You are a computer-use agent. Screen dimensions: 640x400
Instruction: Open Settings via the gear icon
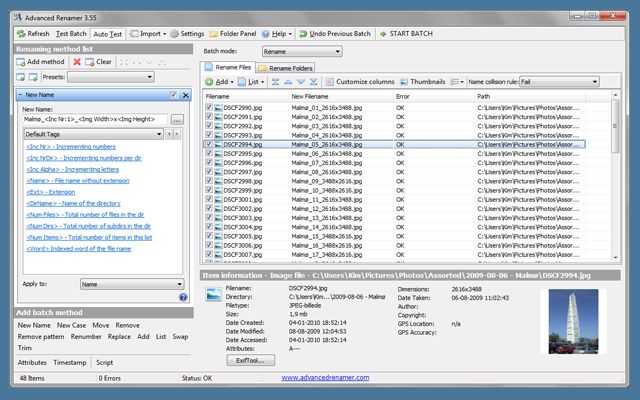(174, 34)
